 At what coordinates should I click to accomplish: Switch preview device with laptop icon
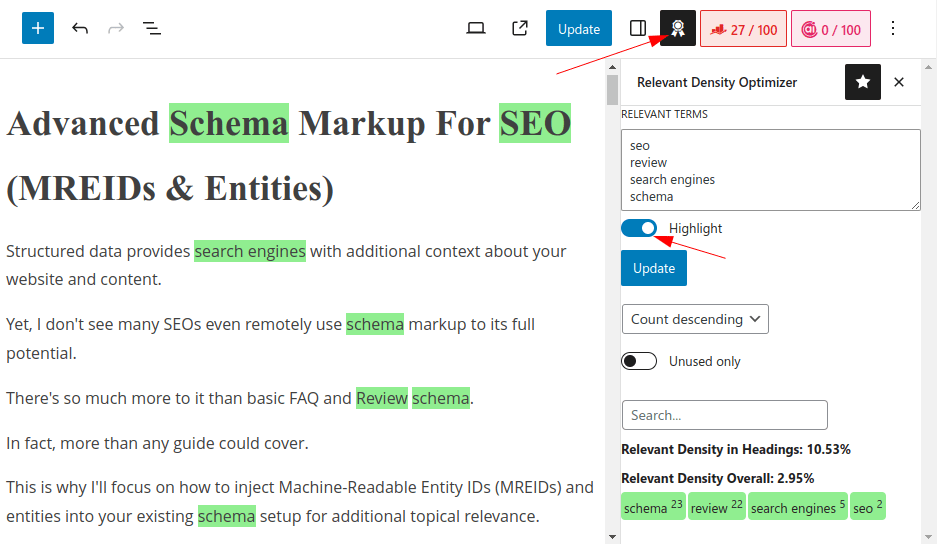[x=476, y=28]
